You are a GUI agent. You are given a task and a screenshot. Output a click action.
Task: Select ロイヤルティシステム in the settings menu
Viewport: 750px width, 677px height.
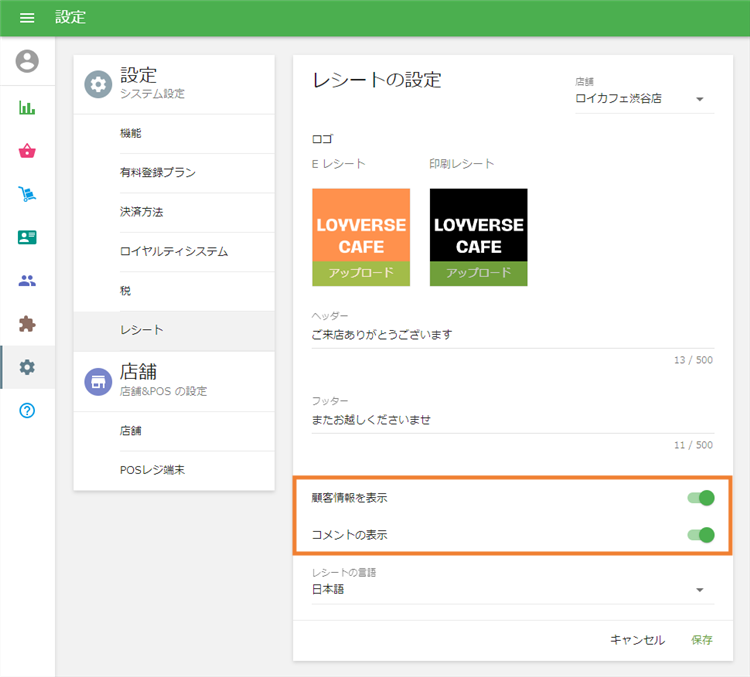point(173,251)
